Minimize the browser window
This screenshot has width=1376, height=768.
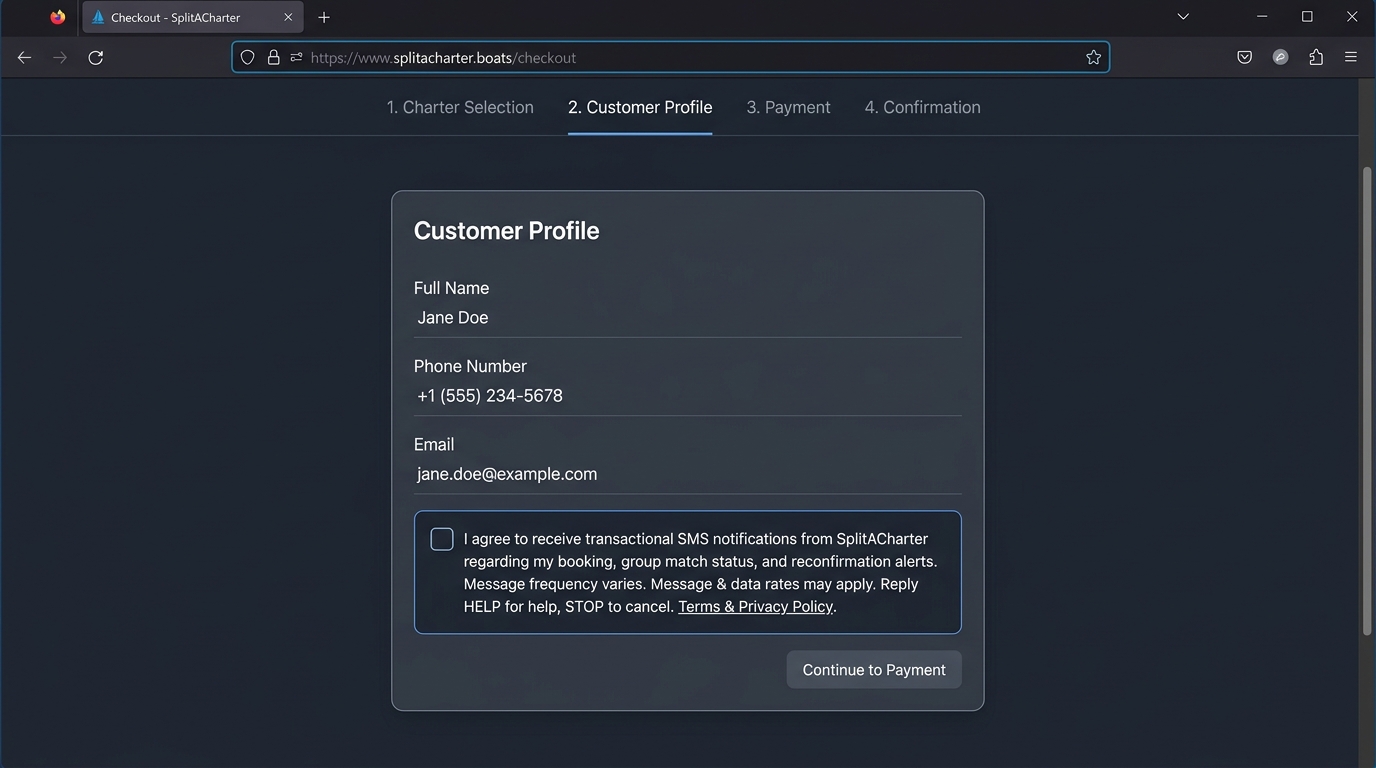tap(1262, 17)
